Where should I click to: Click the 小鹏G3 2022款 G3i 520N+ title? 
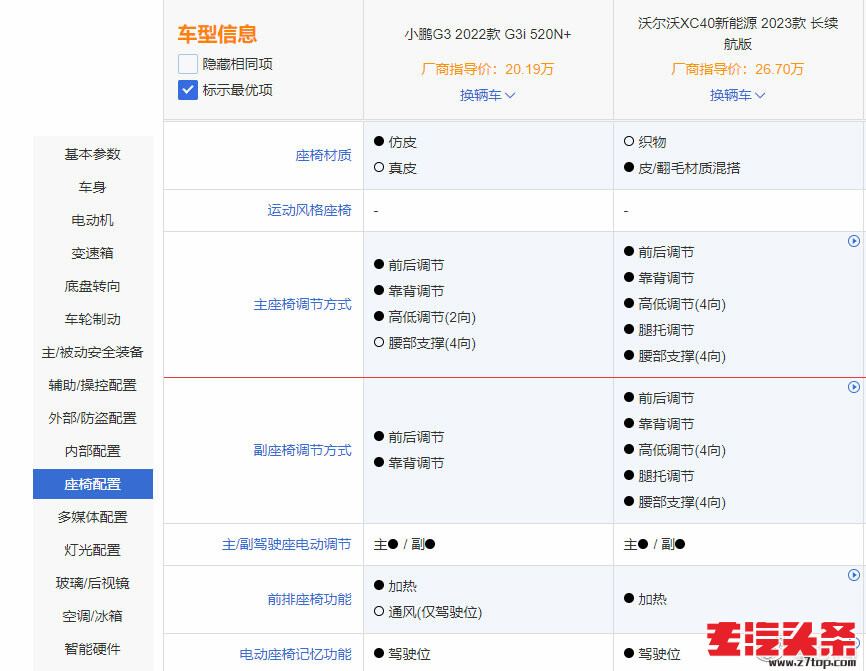[x=488, y=34]
